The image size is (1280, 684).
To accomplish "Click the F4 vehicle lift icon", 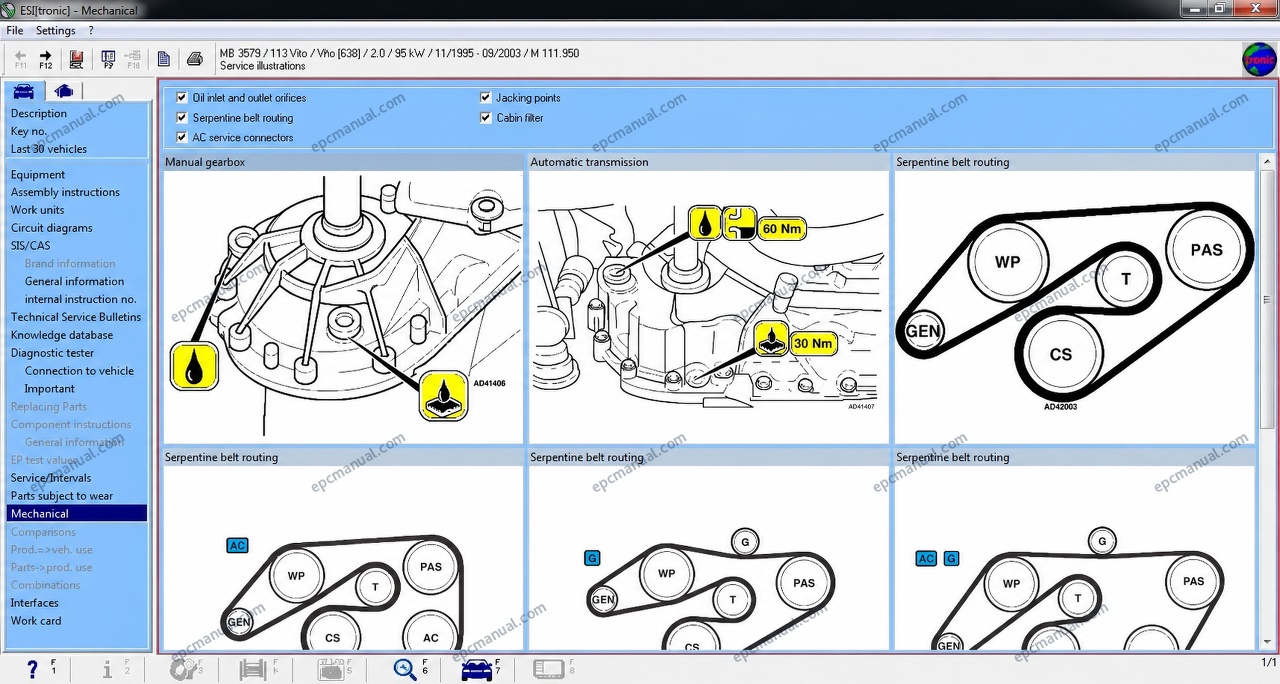I will click(253, 670).
